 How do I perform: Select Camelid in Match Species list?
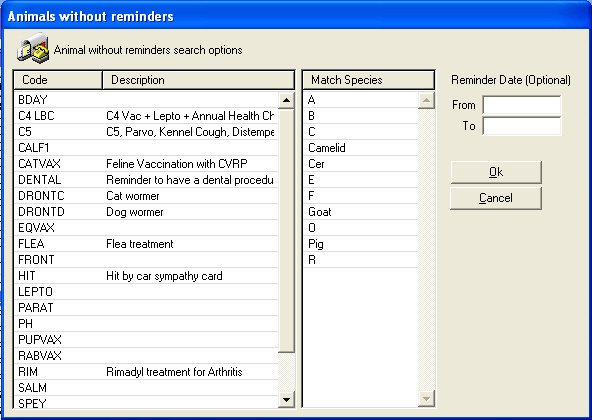[x=361, y=148]
